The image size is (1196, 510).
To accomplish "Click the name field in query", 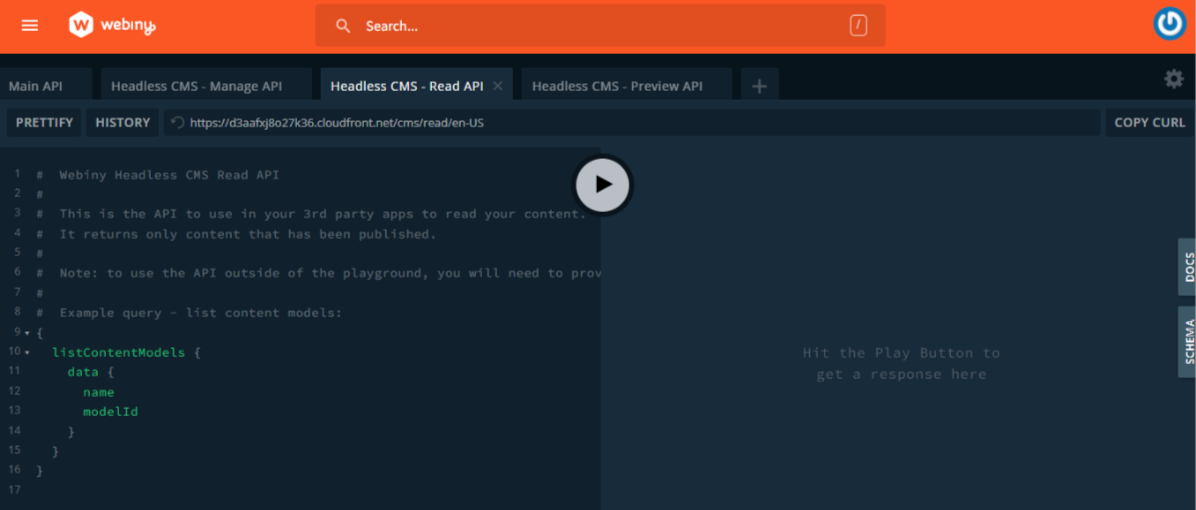I will (x=98, y=392).
